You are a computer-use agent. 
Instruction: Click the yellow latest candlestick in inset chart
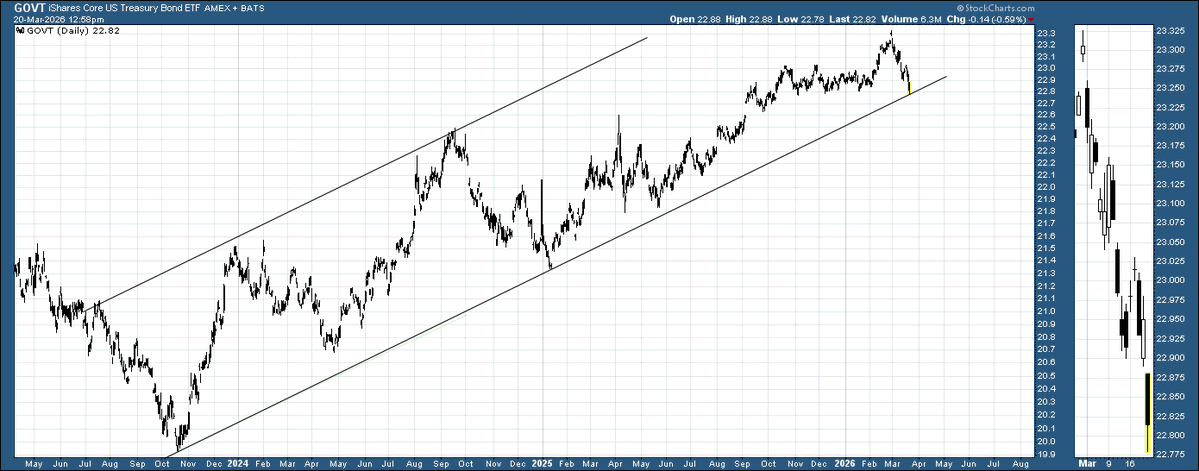click(x=1148, y=412)
